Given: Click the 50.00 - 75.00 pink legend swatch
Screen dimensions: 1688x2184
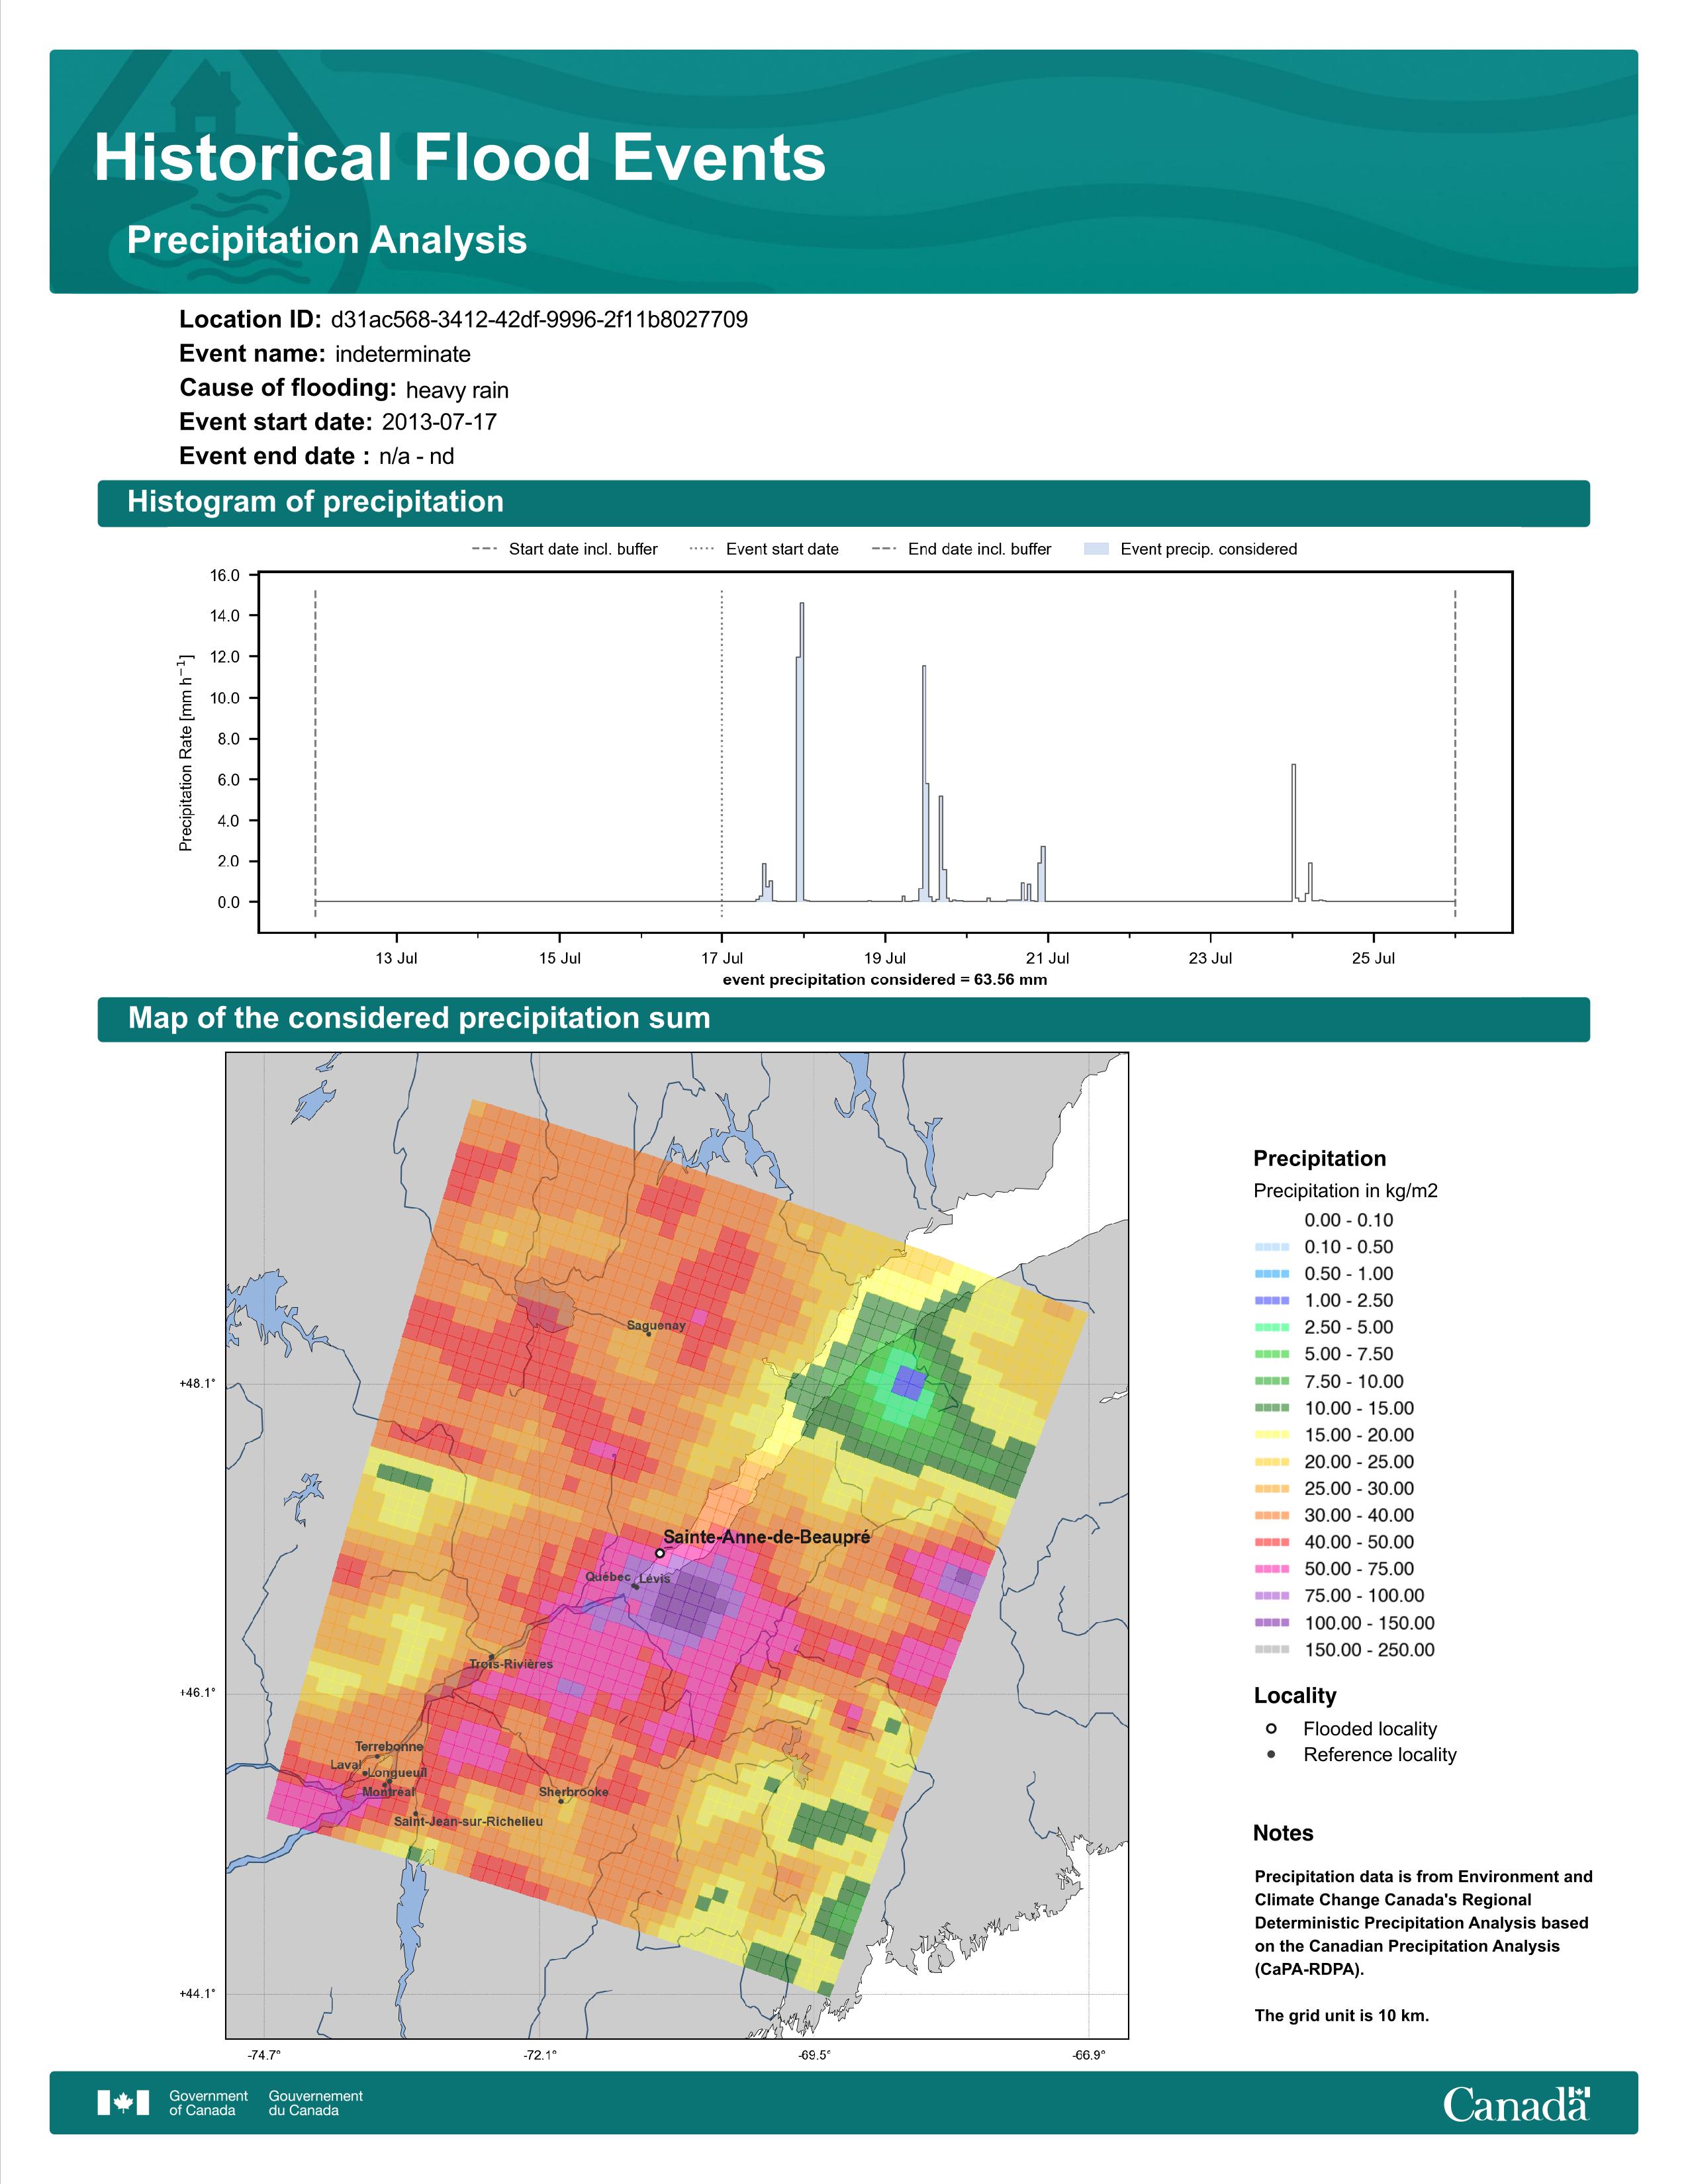Looking at the screenshot, I should point(1271,1569).
